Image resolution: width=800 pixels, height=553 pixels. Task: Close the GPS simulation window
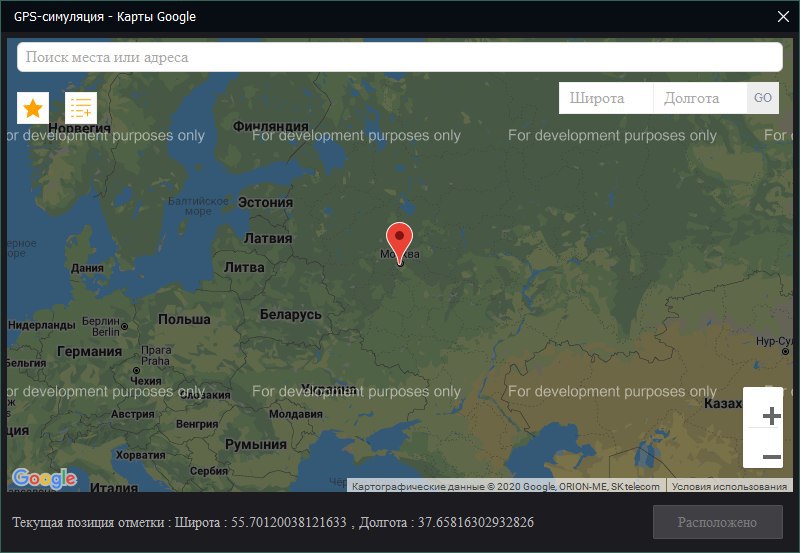click(783, 16)
